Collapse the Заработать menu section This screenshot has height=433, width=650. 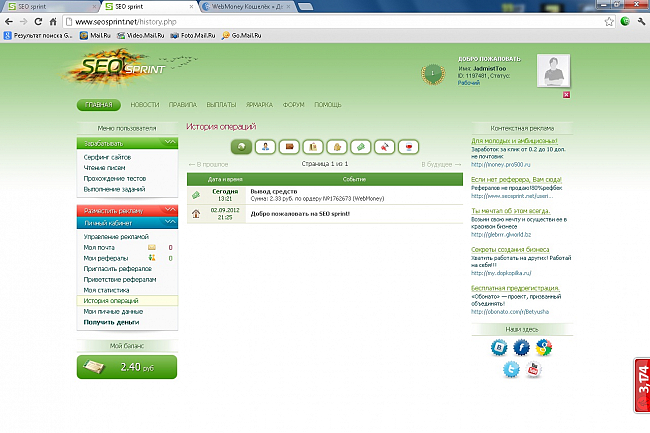pos(127,143)
